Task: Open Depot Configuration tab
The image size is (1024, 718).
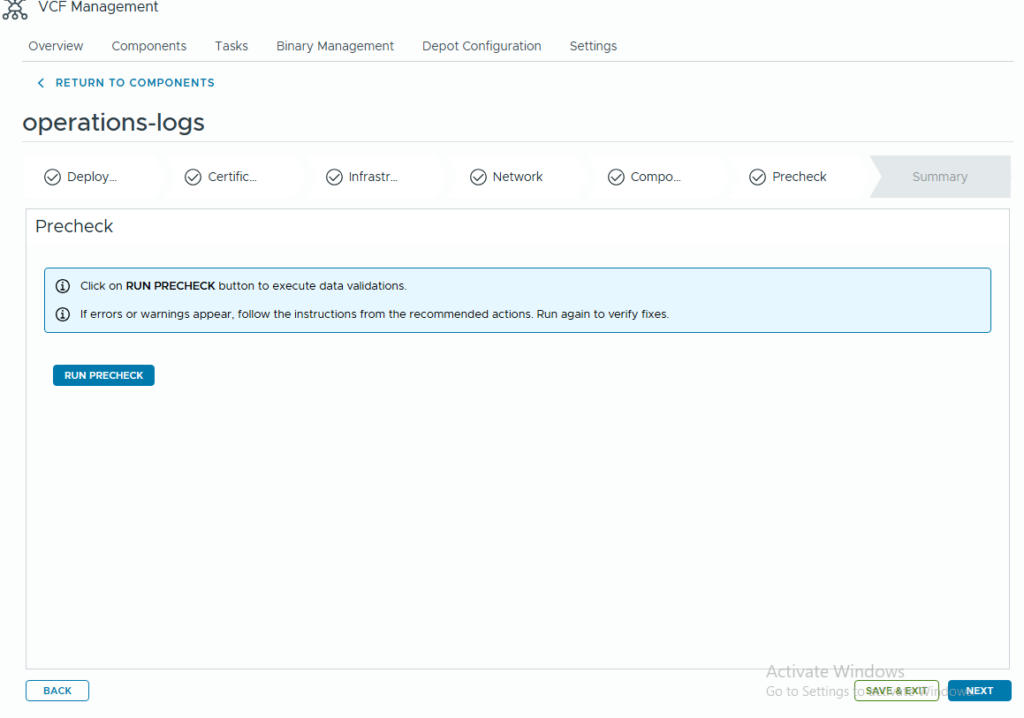Action: coord(481,46)
